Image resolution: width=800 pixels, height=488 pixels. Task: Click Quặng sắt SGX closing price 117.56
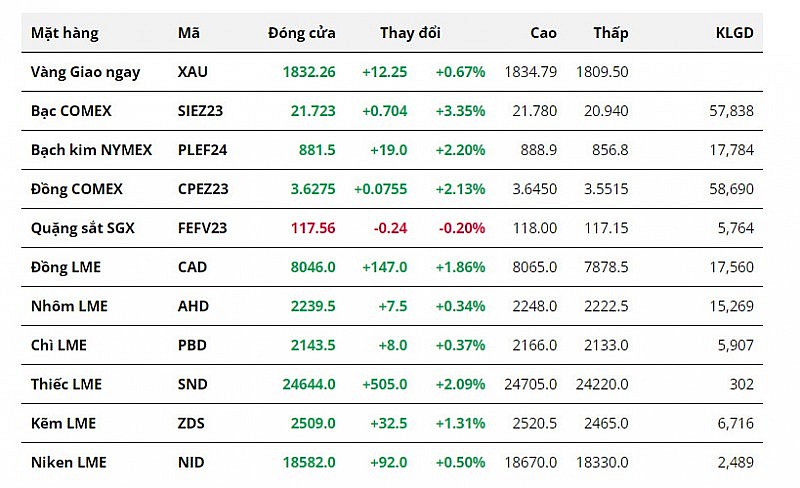pos(313,228)
